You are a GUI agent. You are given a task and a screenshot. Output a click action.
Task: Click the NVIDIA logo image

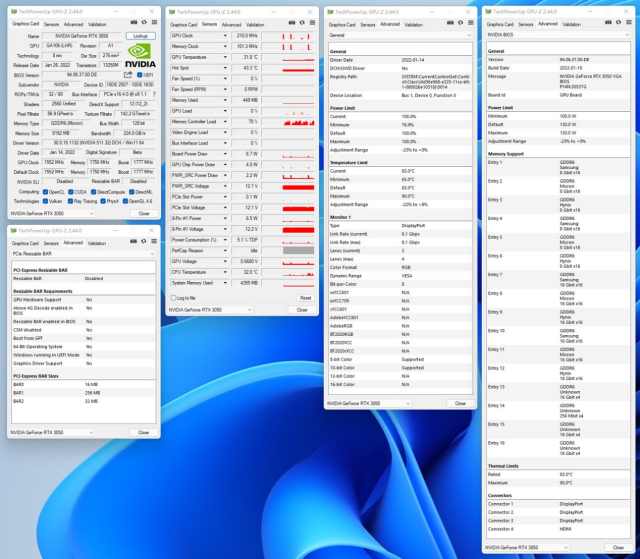[x=140, y=56]
